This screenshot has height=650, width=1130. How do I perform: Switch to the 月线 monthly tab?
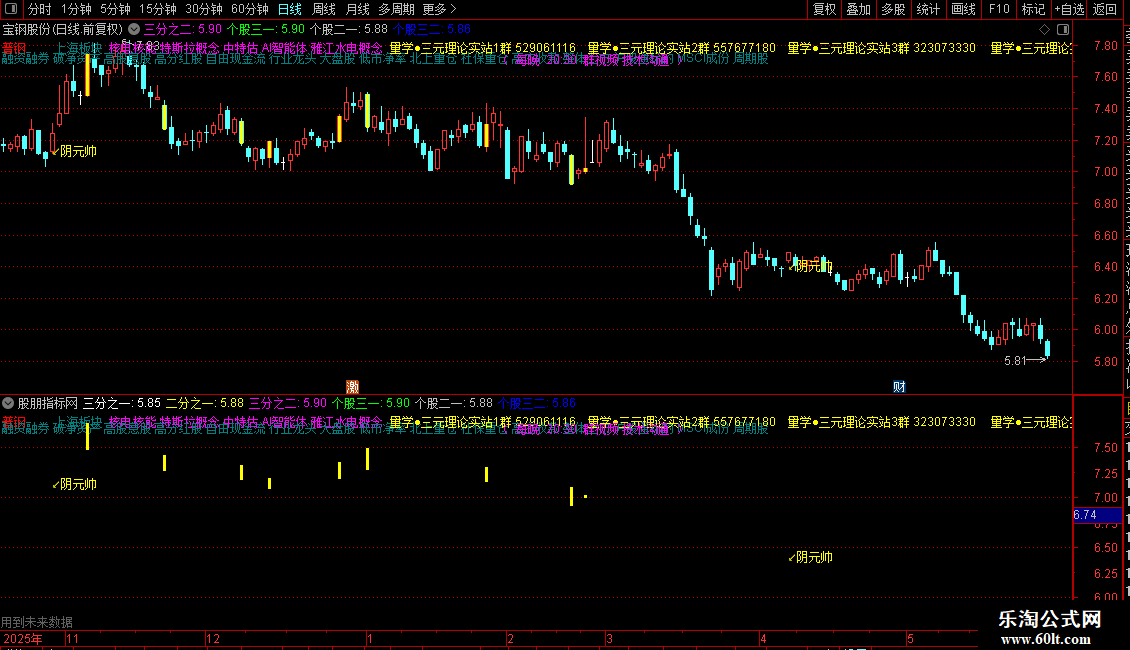tap(357, 9)
